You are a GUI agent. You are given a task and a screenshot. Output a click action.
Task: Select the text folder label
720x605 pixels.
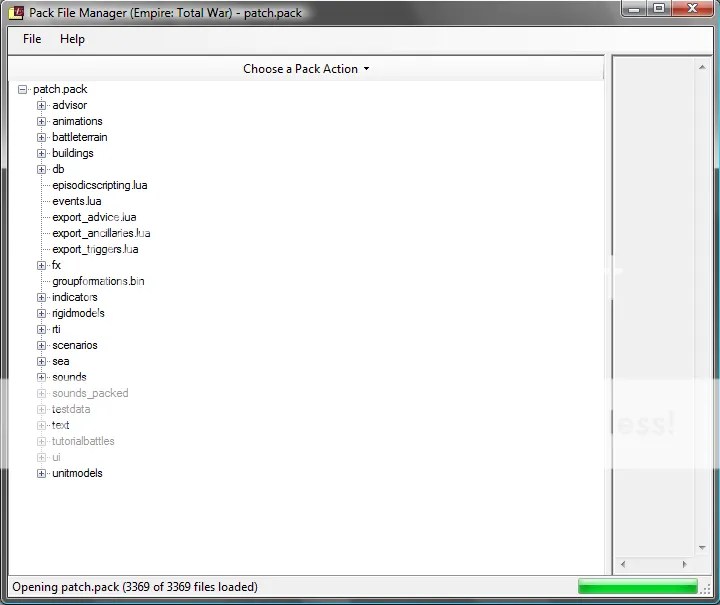click(61, 425)
